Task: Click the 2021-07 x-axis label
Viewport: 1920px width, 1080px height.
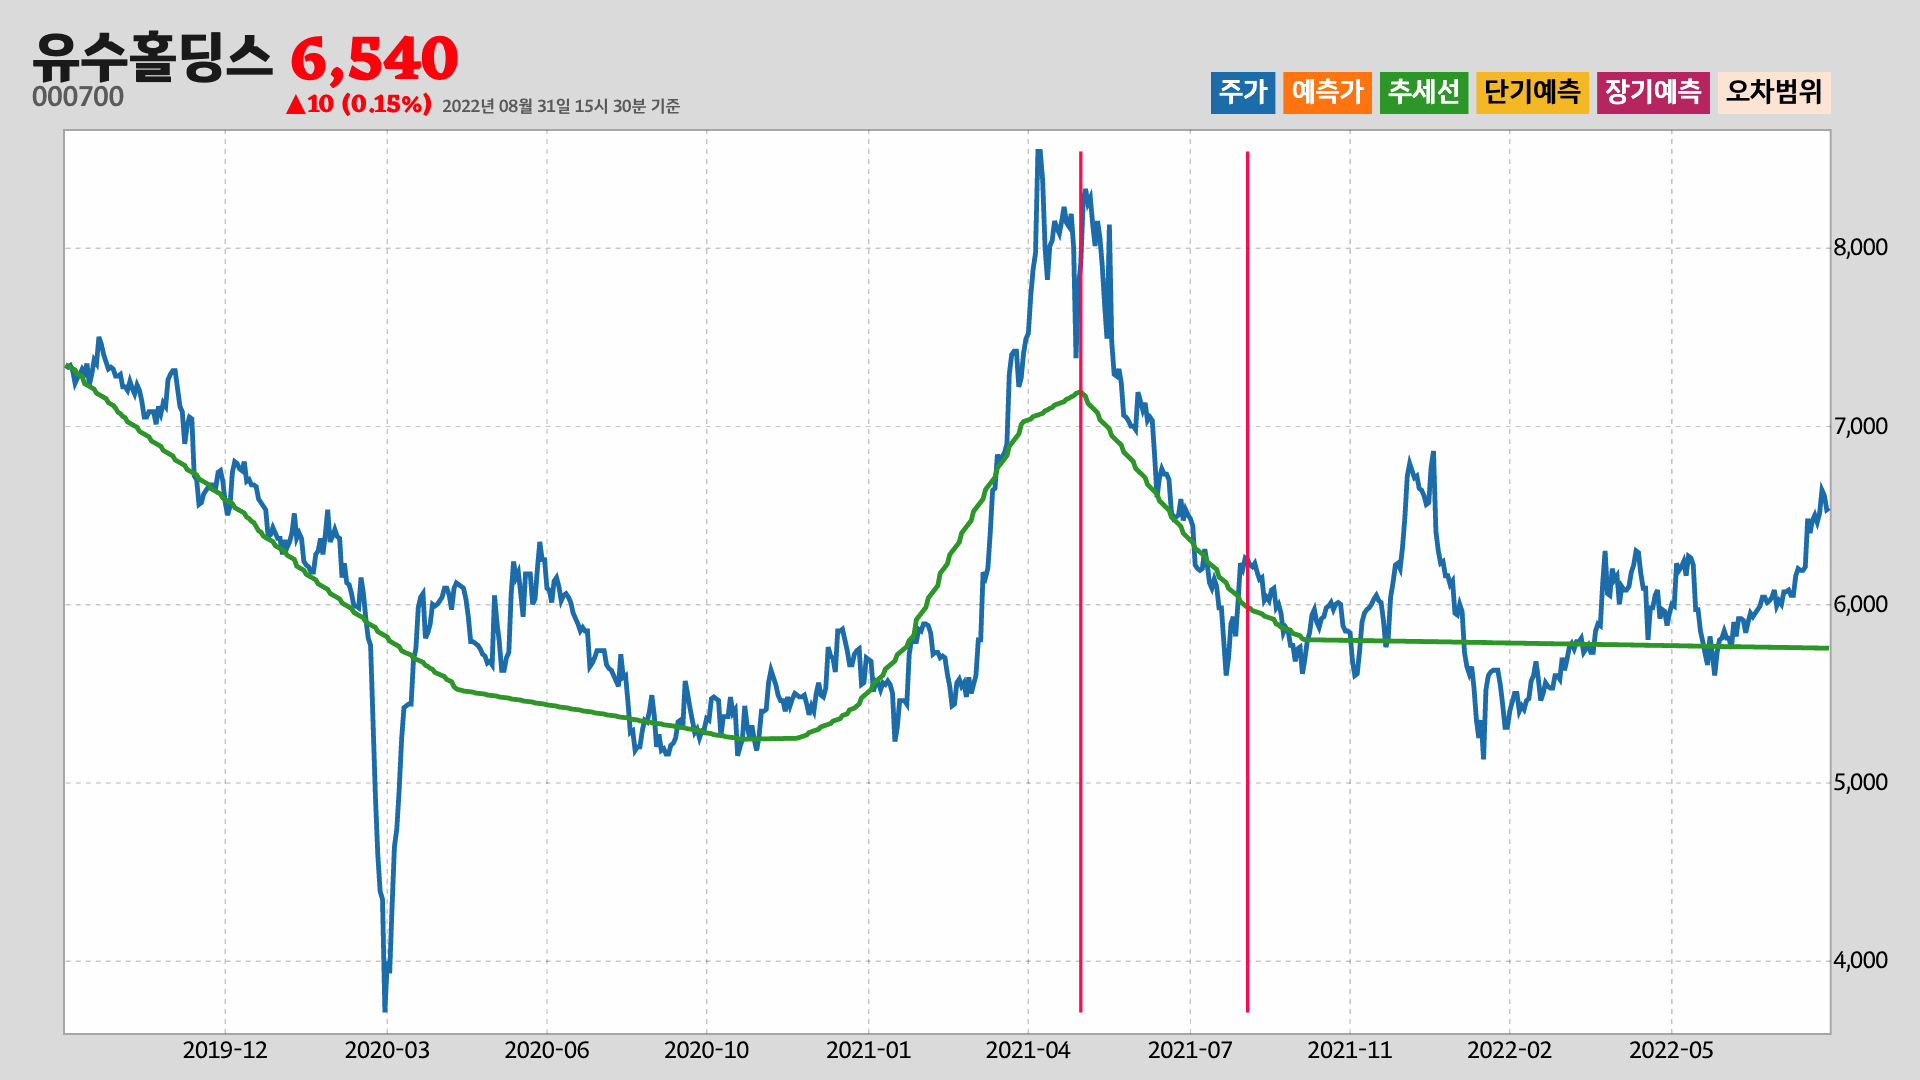Action: click(x=1190, y=1050)
